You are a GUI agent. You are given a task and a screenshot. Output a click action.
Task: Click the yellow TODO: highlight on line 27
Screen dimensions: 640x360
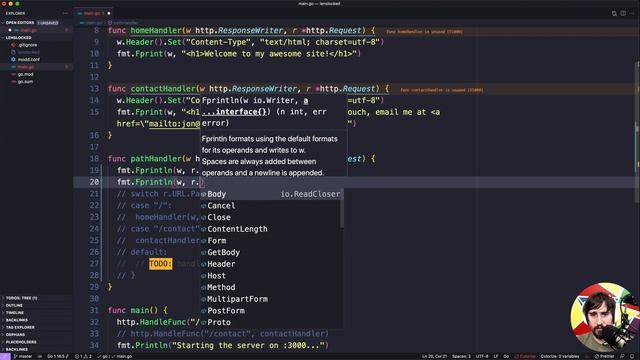click(160, 264)
